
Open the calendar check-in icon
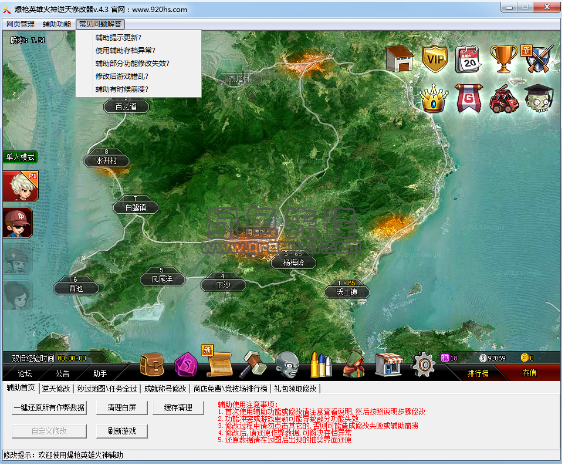click(468, 59)
